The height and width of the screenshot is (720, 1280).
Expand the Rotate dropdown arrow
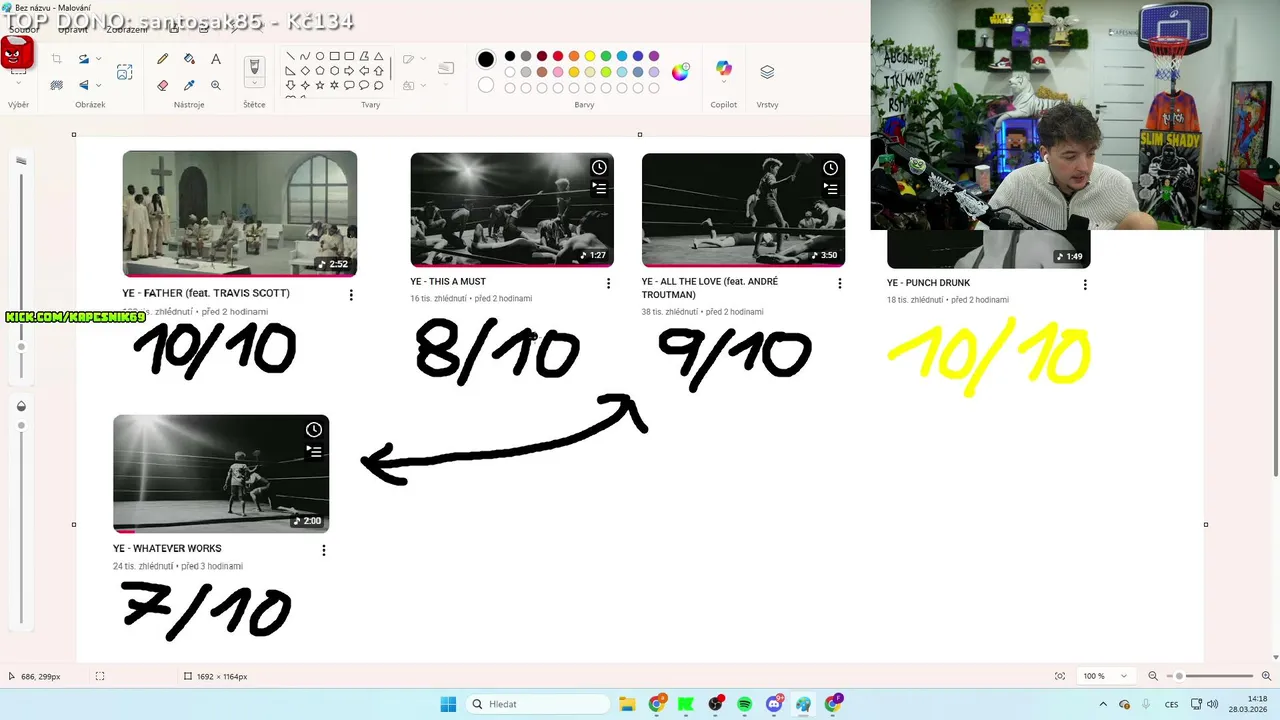98,59
